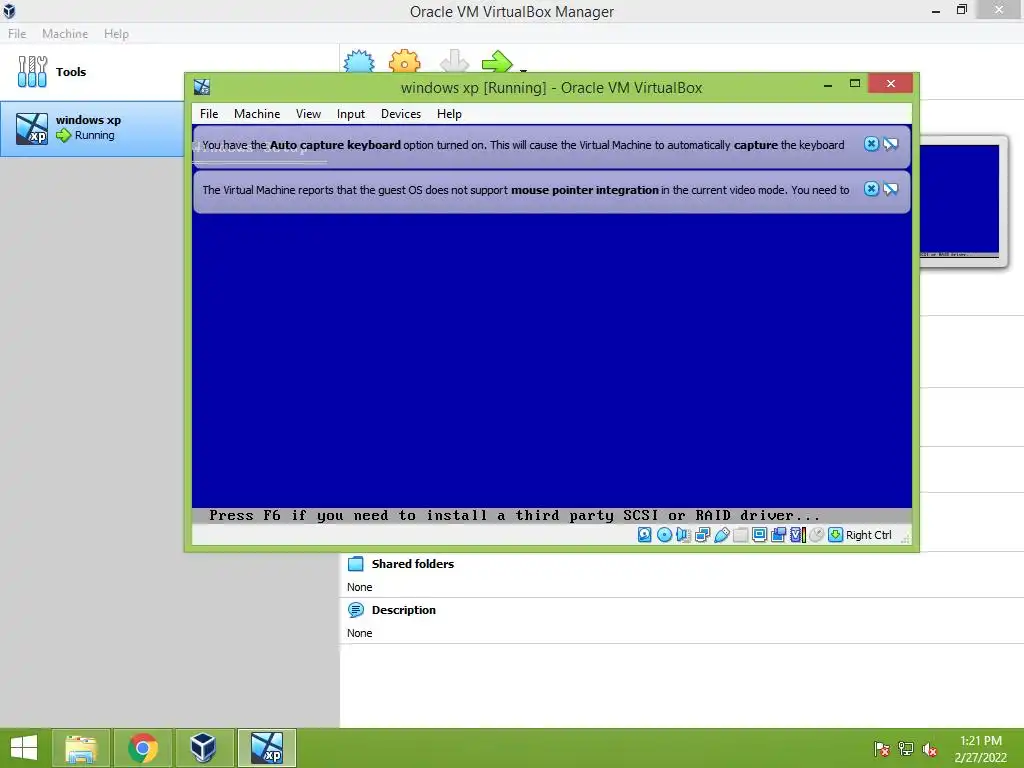Open File menu in the VM window
Image resolution: width=1024 pixels, height=768 pixels.
[209, 114]
